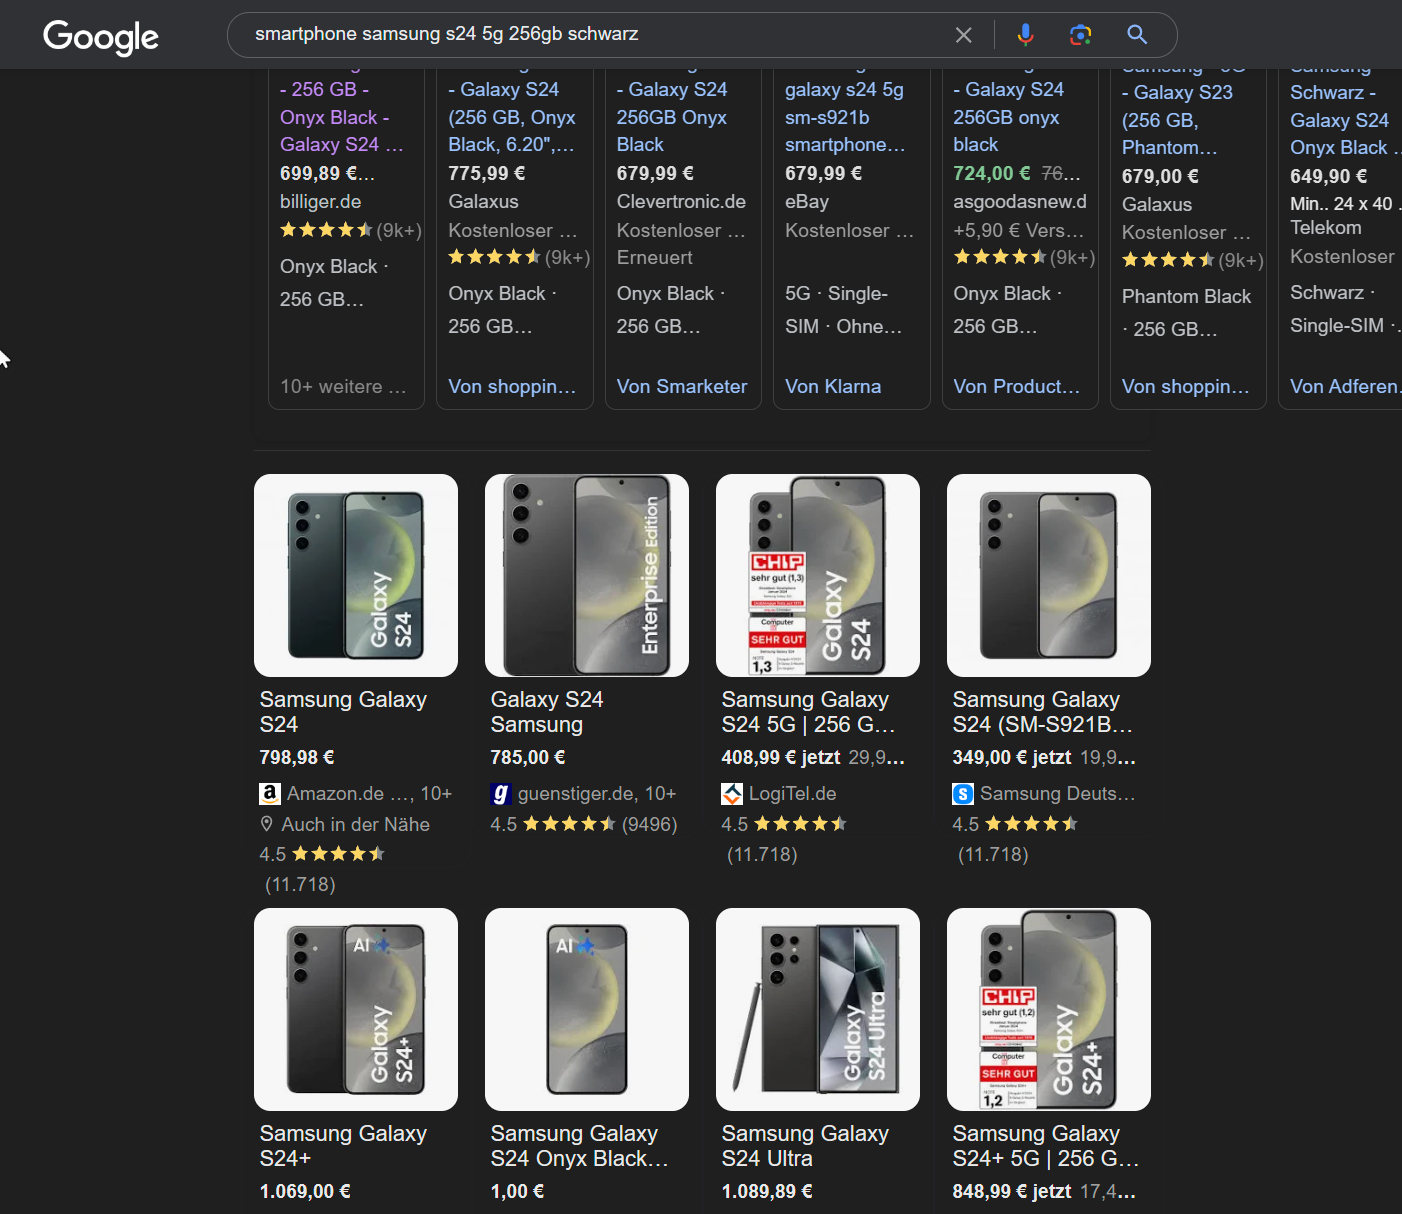1402x1214 pixels.
Task: Click the blue search magnifier icon
Action: [1136, 34]
